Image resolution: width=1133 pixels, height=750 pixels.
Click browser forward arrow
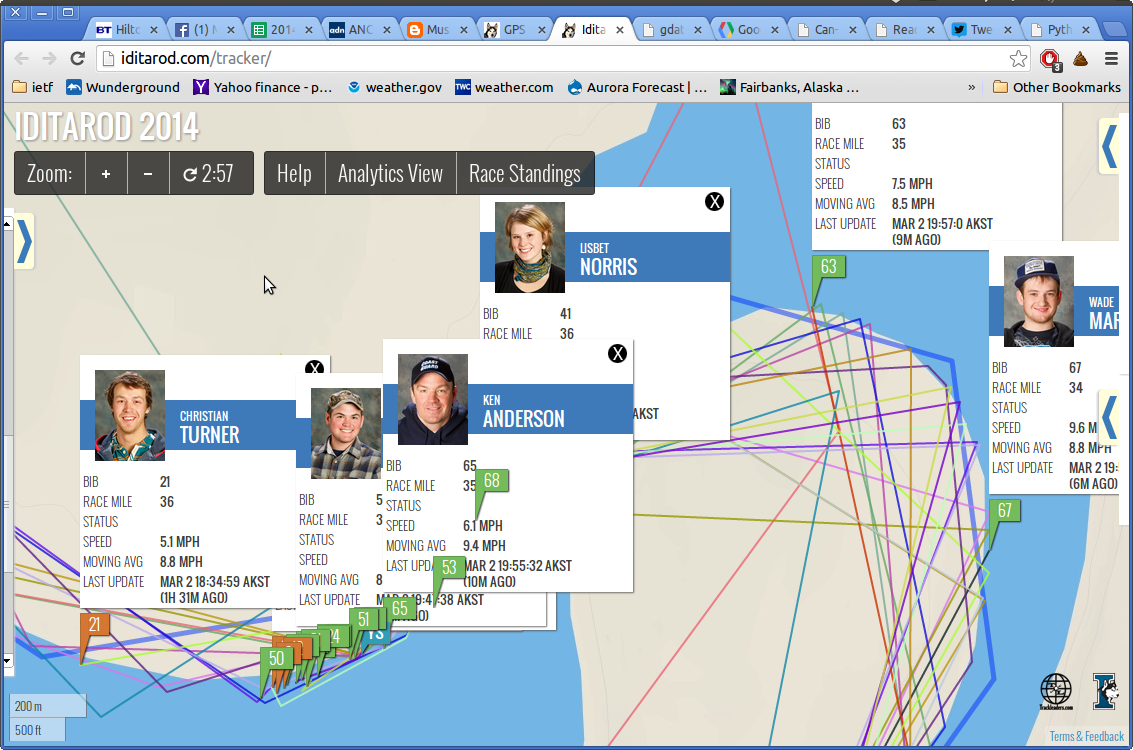pyautogui.click(x=49, y=59)
